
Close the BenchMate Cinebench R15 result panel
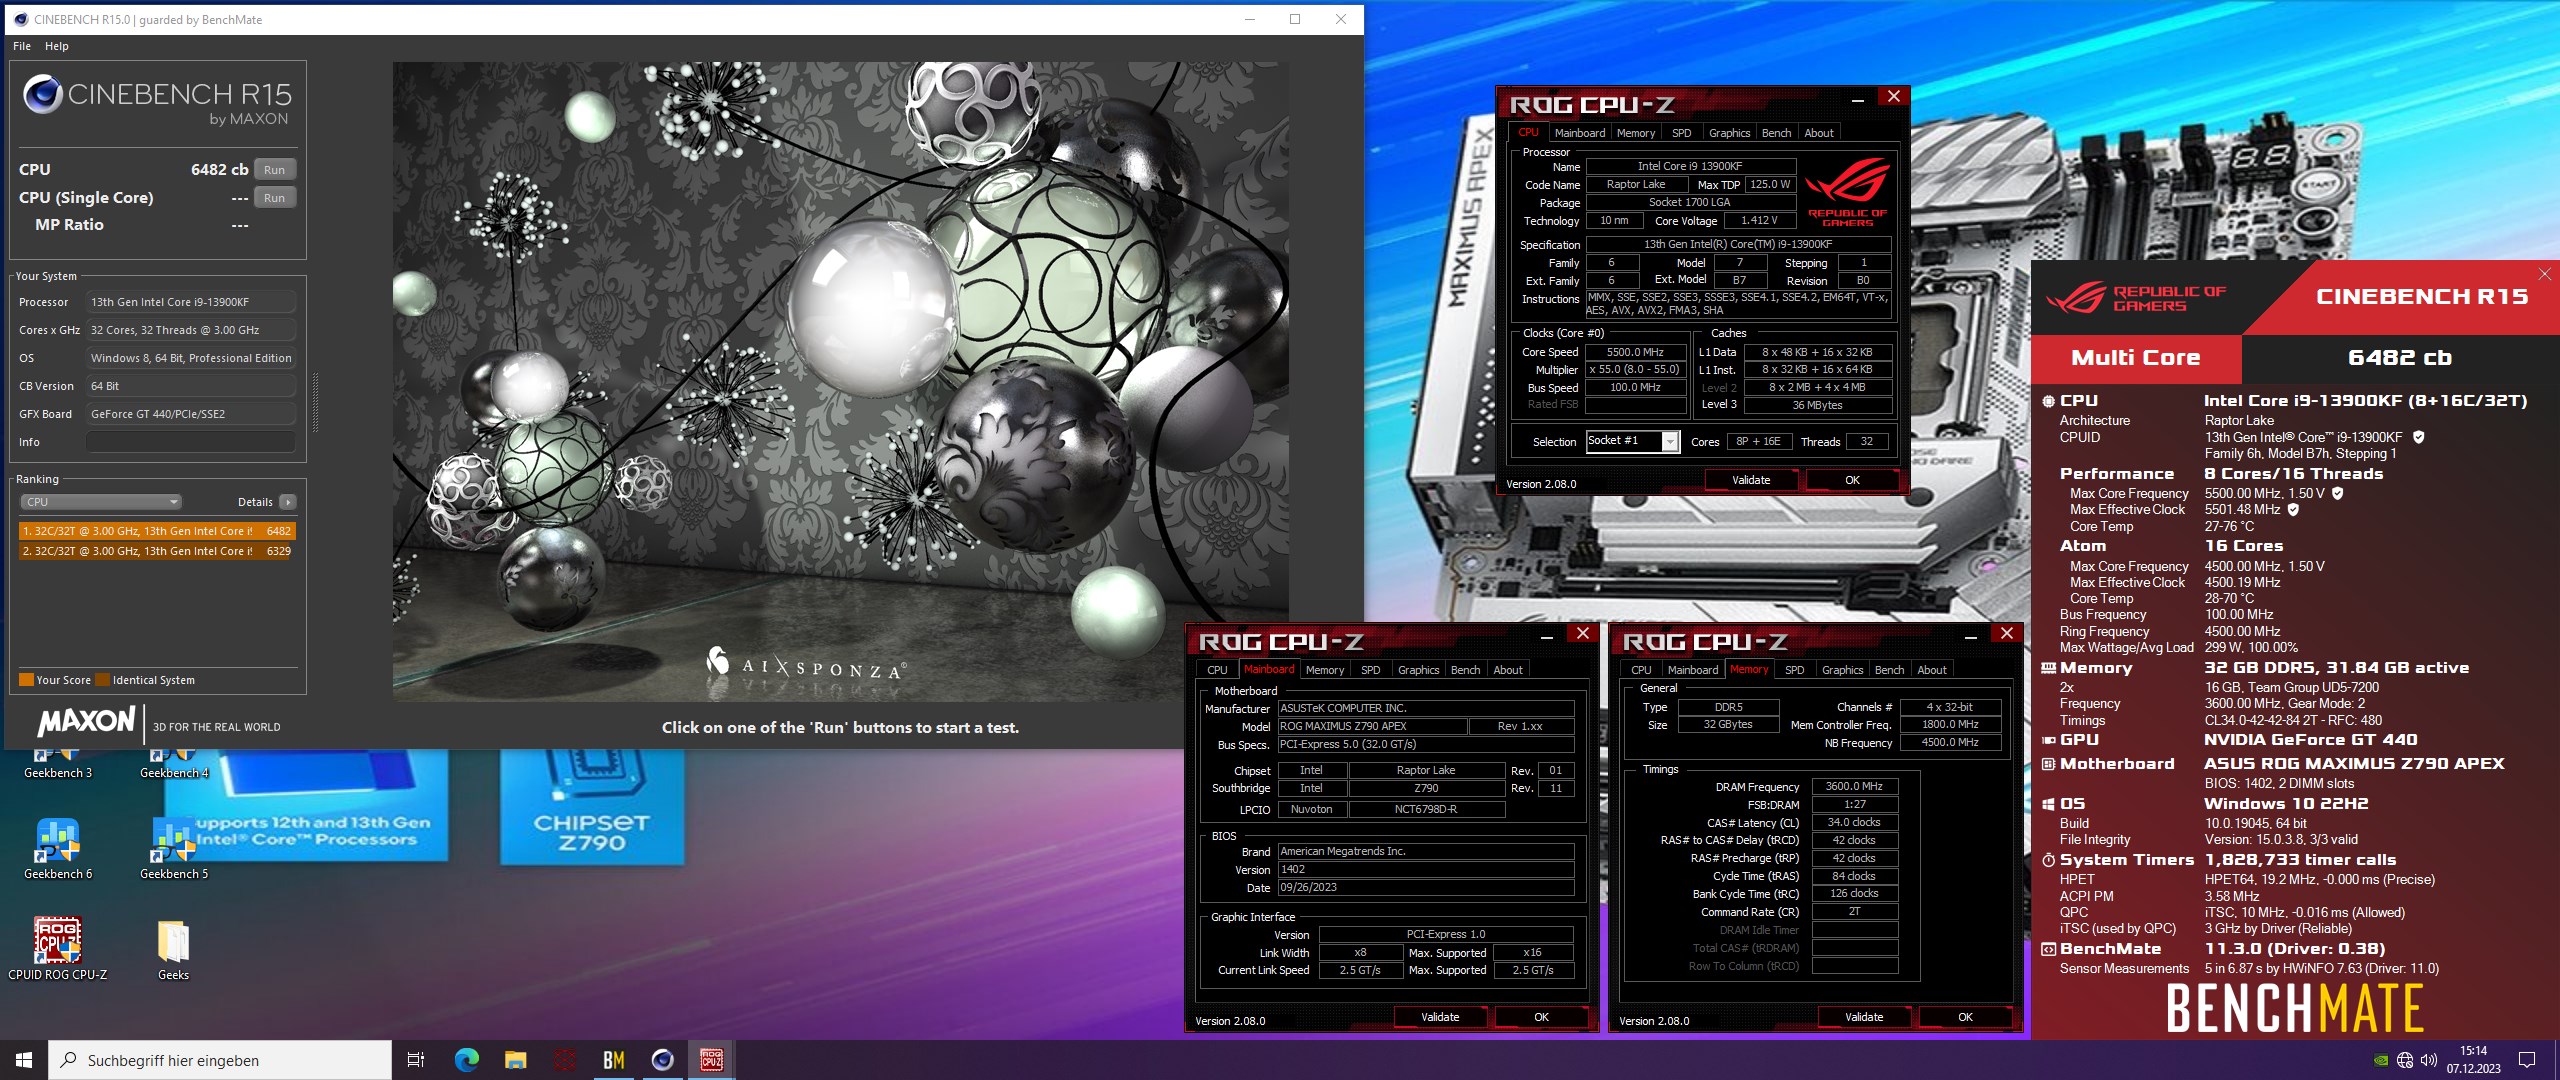click(2544, 274)
